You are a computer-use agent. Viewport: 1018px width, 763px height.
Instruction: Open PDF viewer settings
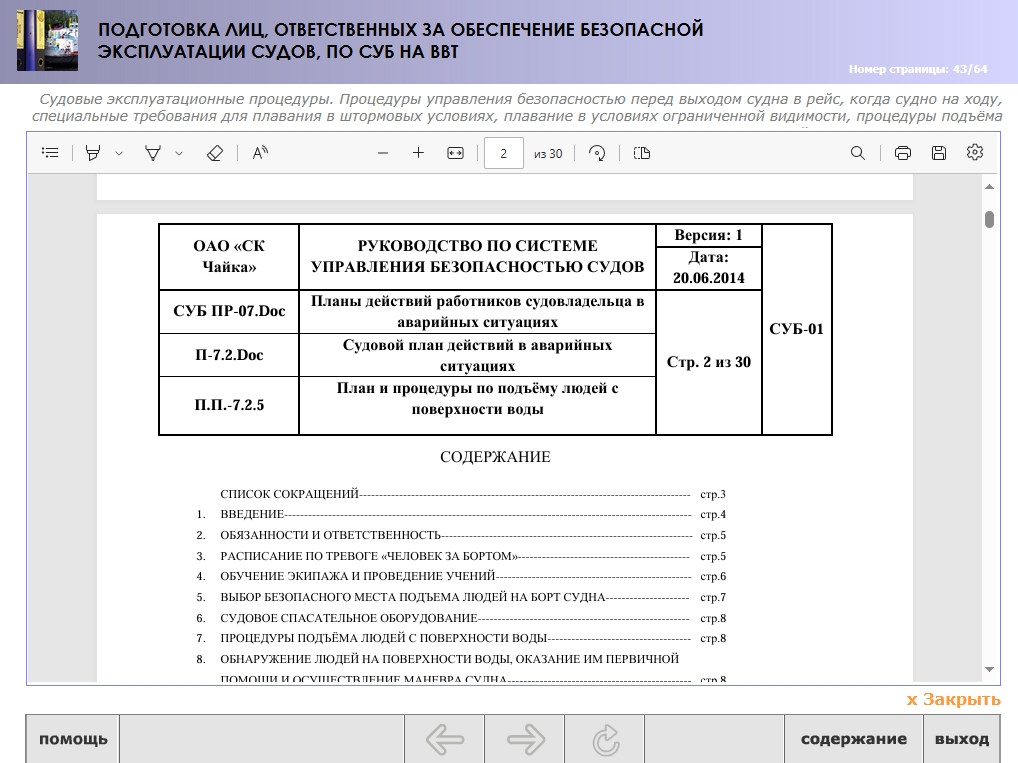[x=975, y=153]
